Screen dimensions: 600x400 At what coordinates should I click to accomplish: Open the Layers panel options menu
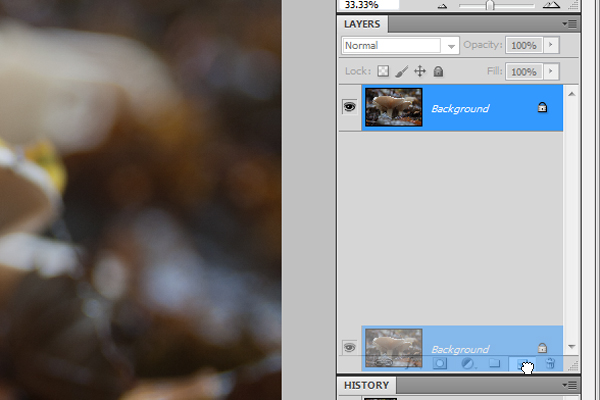[569, 24]
